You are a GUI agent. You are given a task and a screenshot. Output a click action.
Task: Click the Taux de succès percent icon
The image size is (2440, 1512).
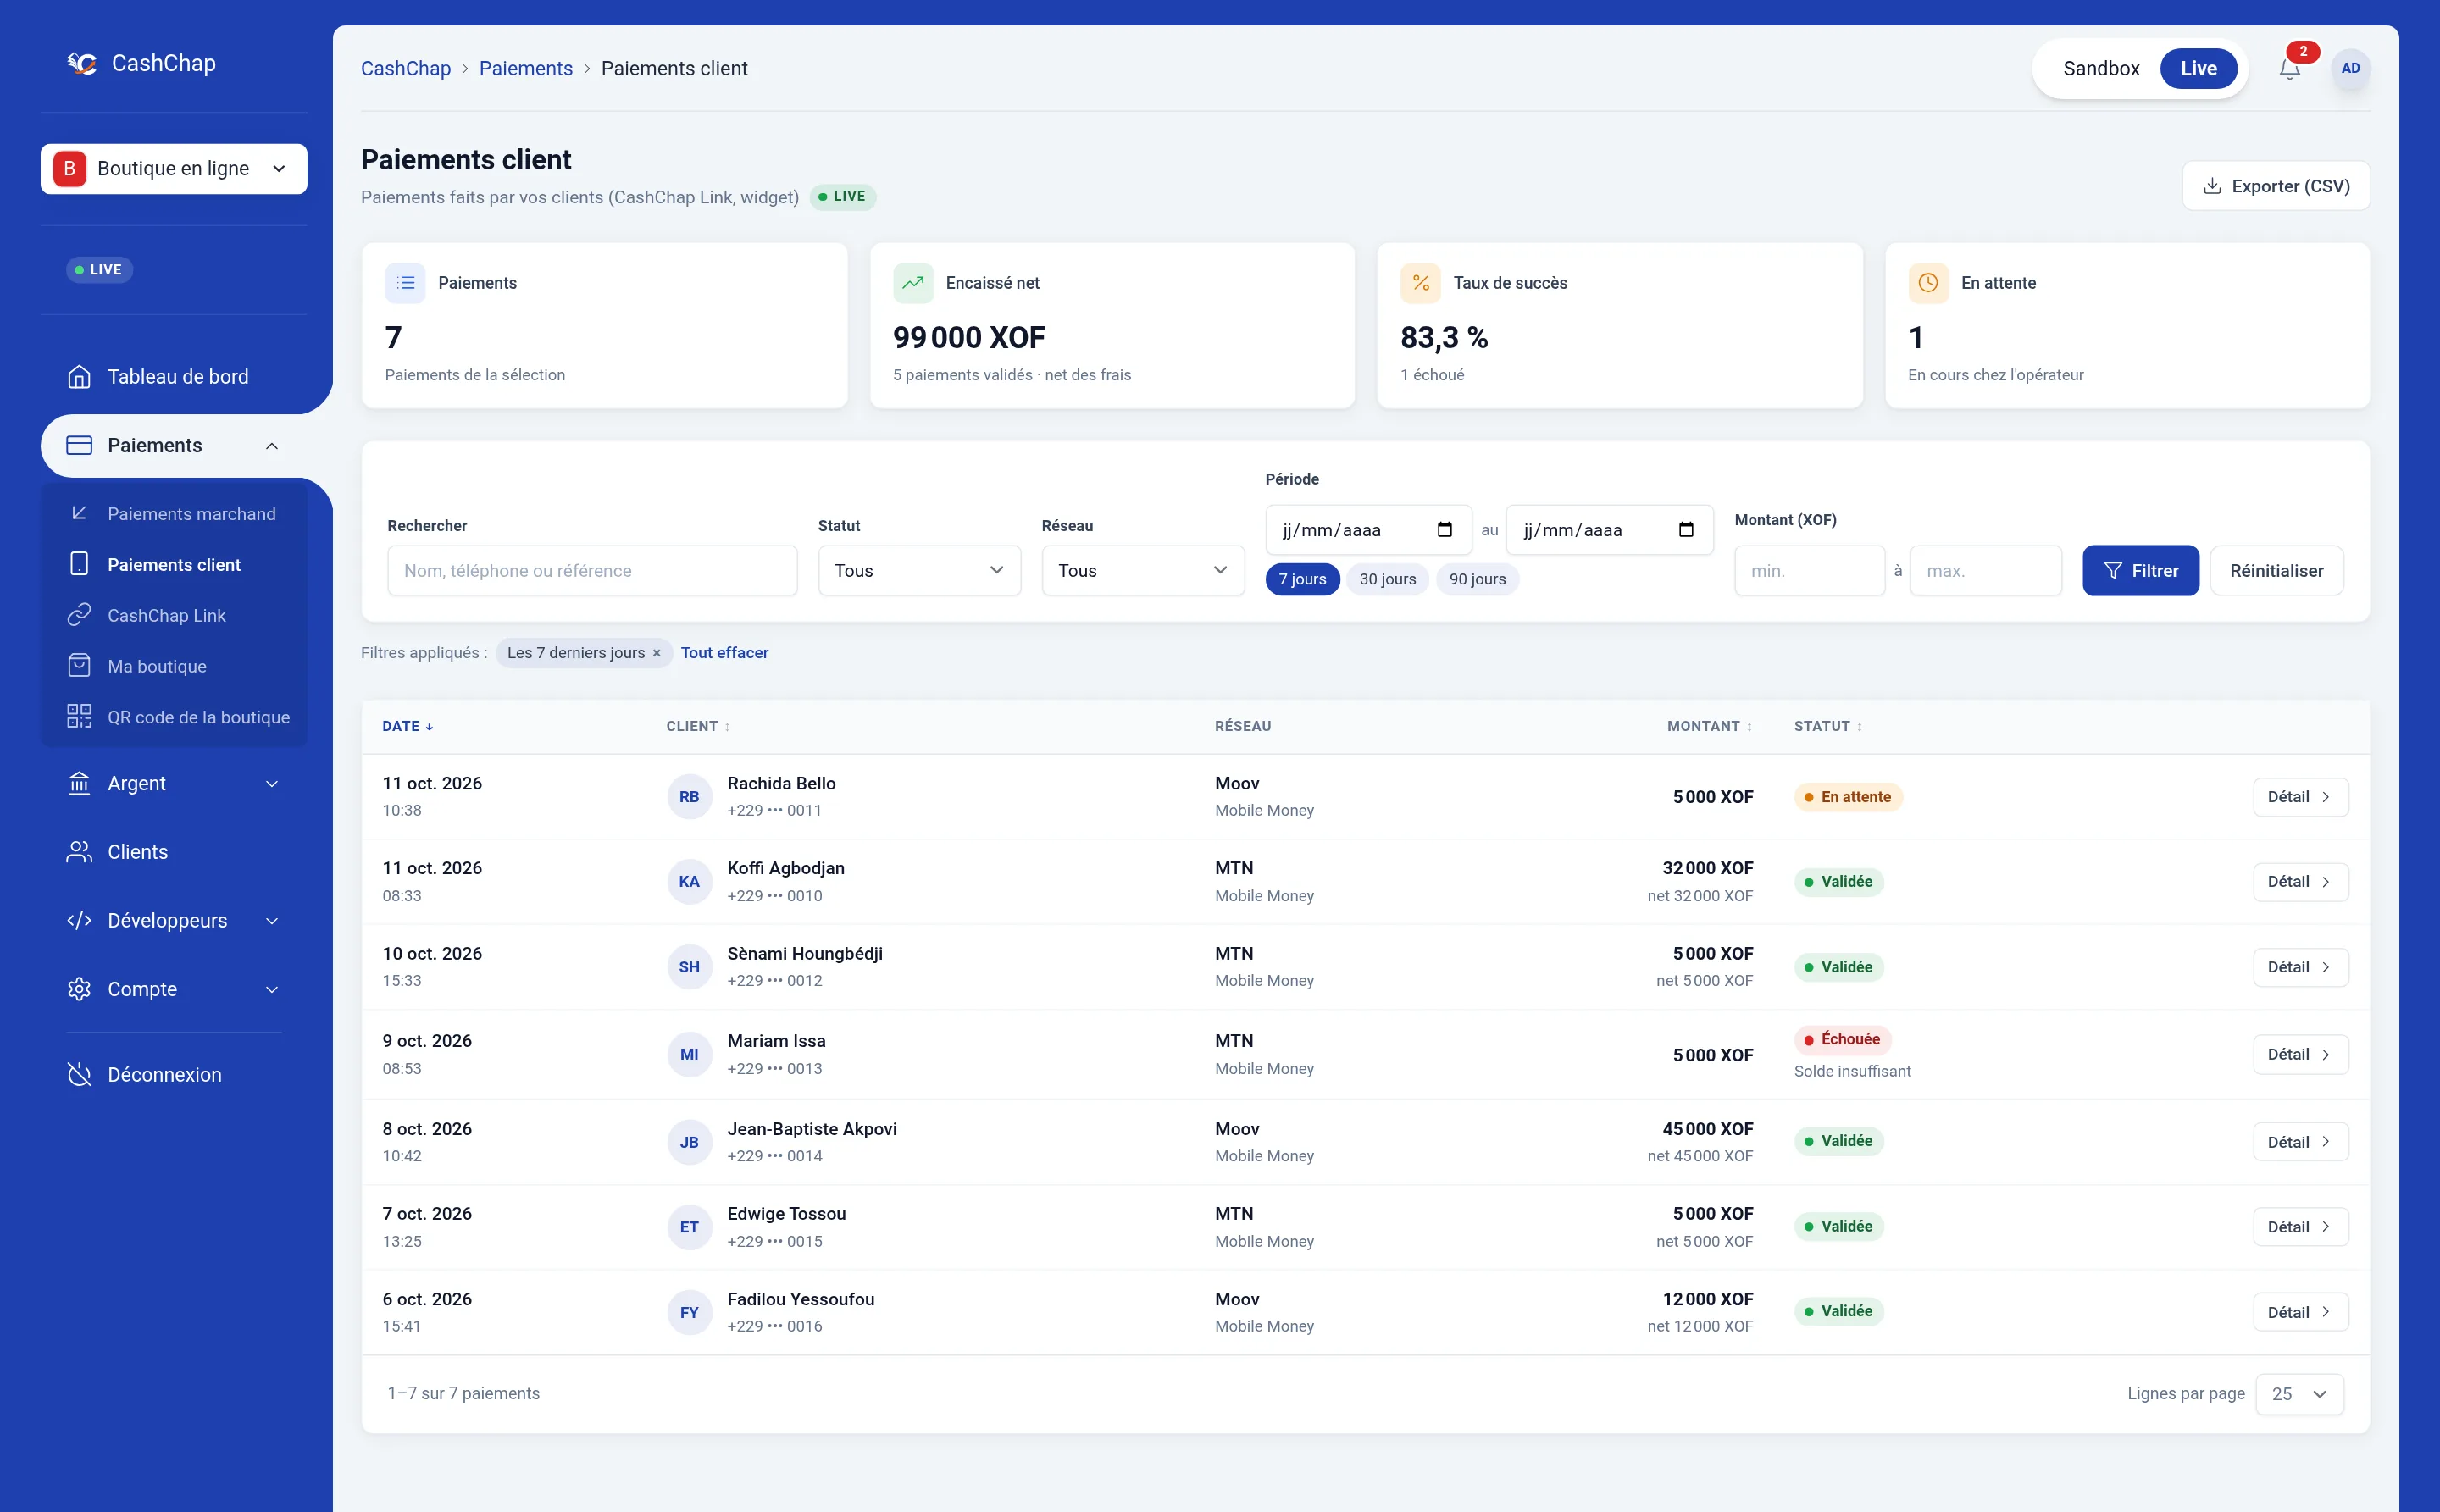click(x=1421, y=283)
